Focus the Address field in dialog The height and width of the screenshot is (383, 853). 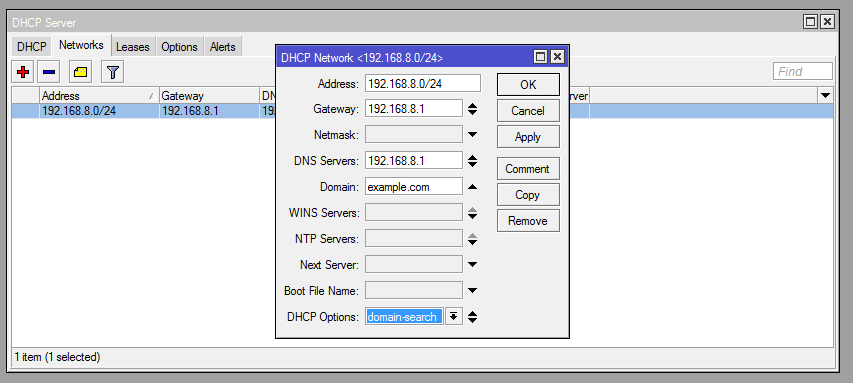coord(423,83)
